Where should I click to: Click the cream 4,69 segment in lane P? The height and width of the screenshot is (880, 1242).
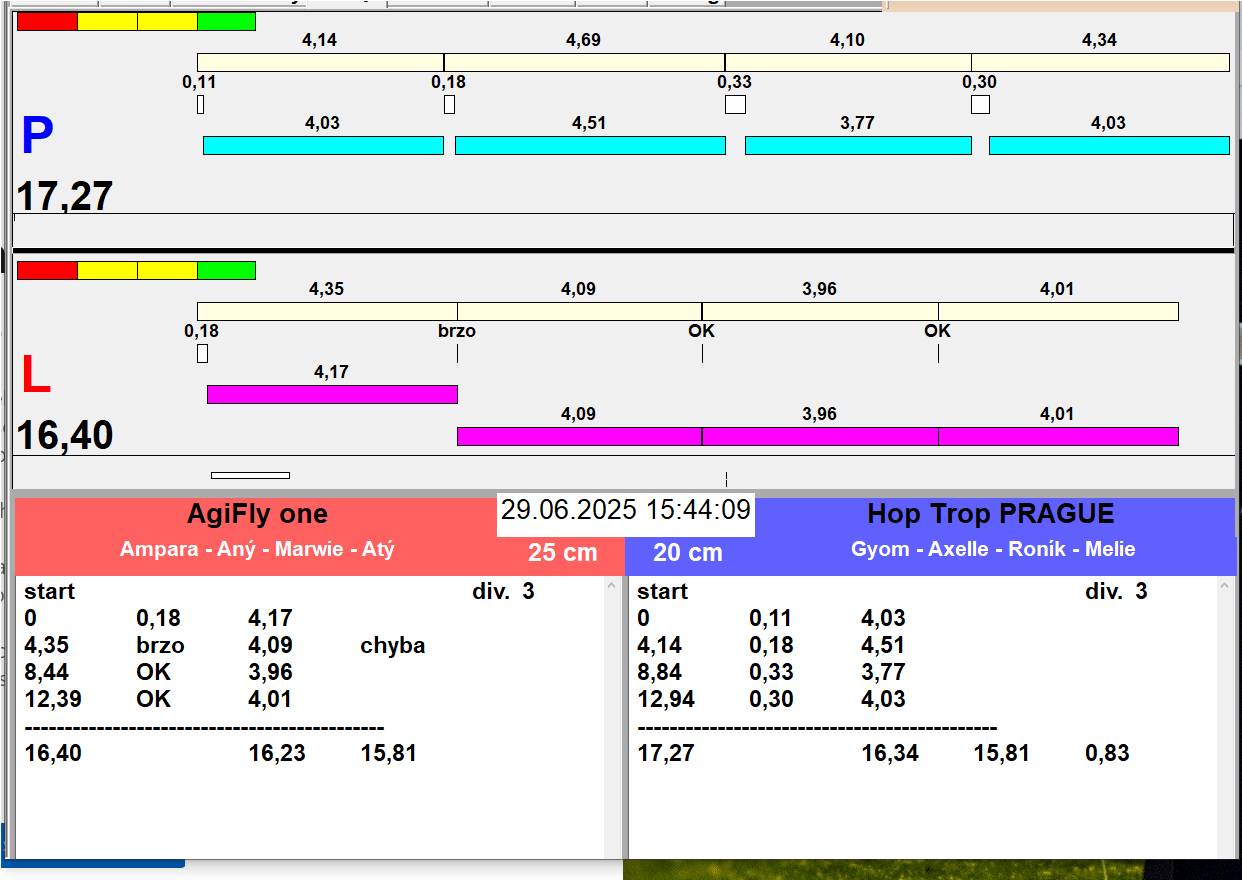584,62
